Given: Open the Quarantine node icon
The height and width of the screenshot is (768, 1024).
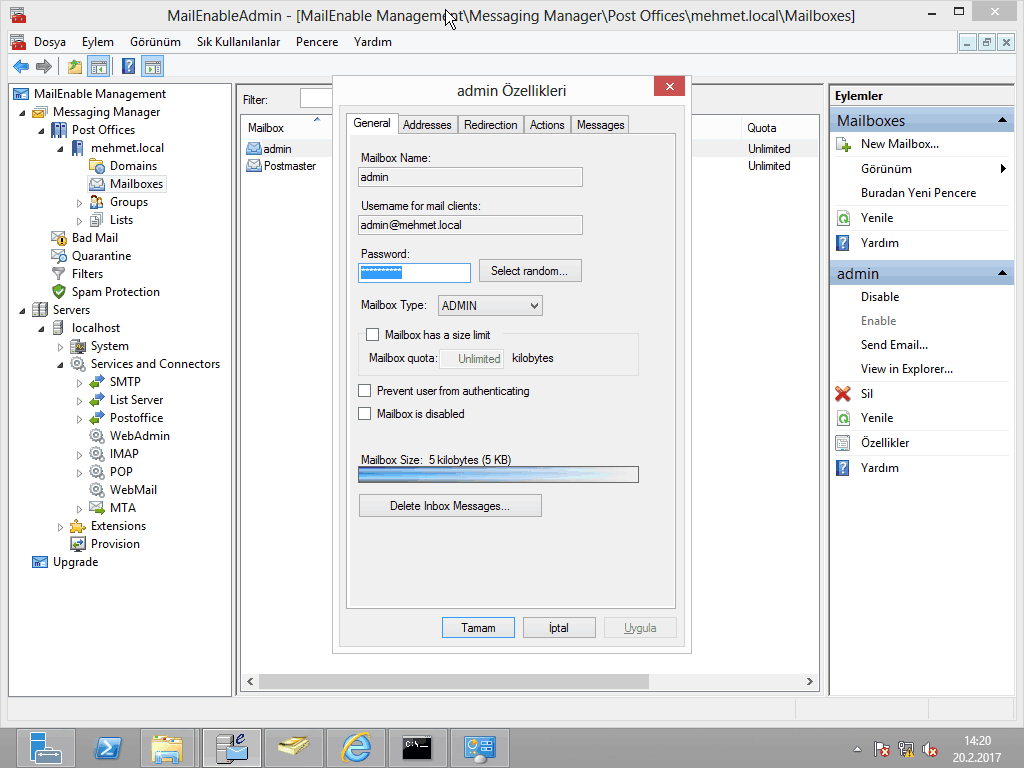Looking at the screenshot, I should 59,256.
